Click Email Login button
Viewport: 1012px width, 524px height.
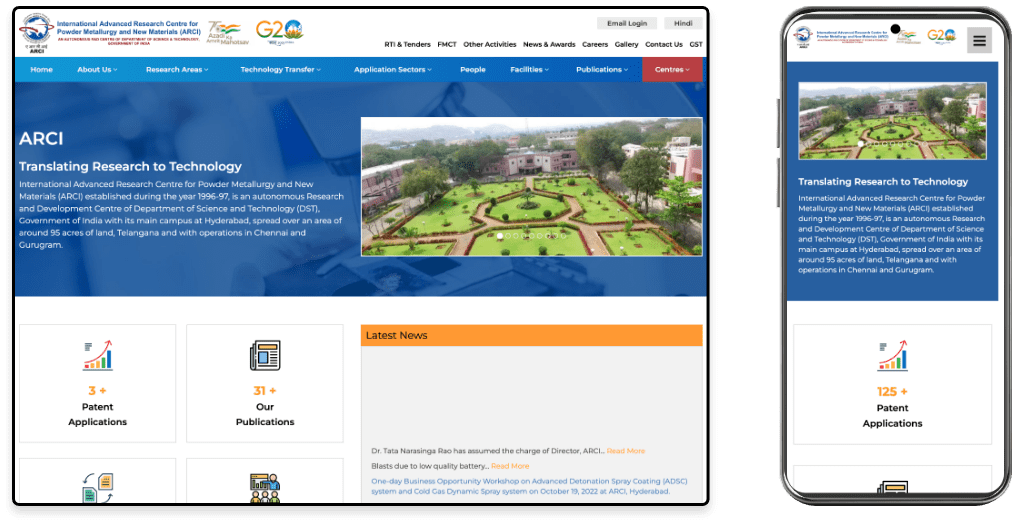pos(627,23)
